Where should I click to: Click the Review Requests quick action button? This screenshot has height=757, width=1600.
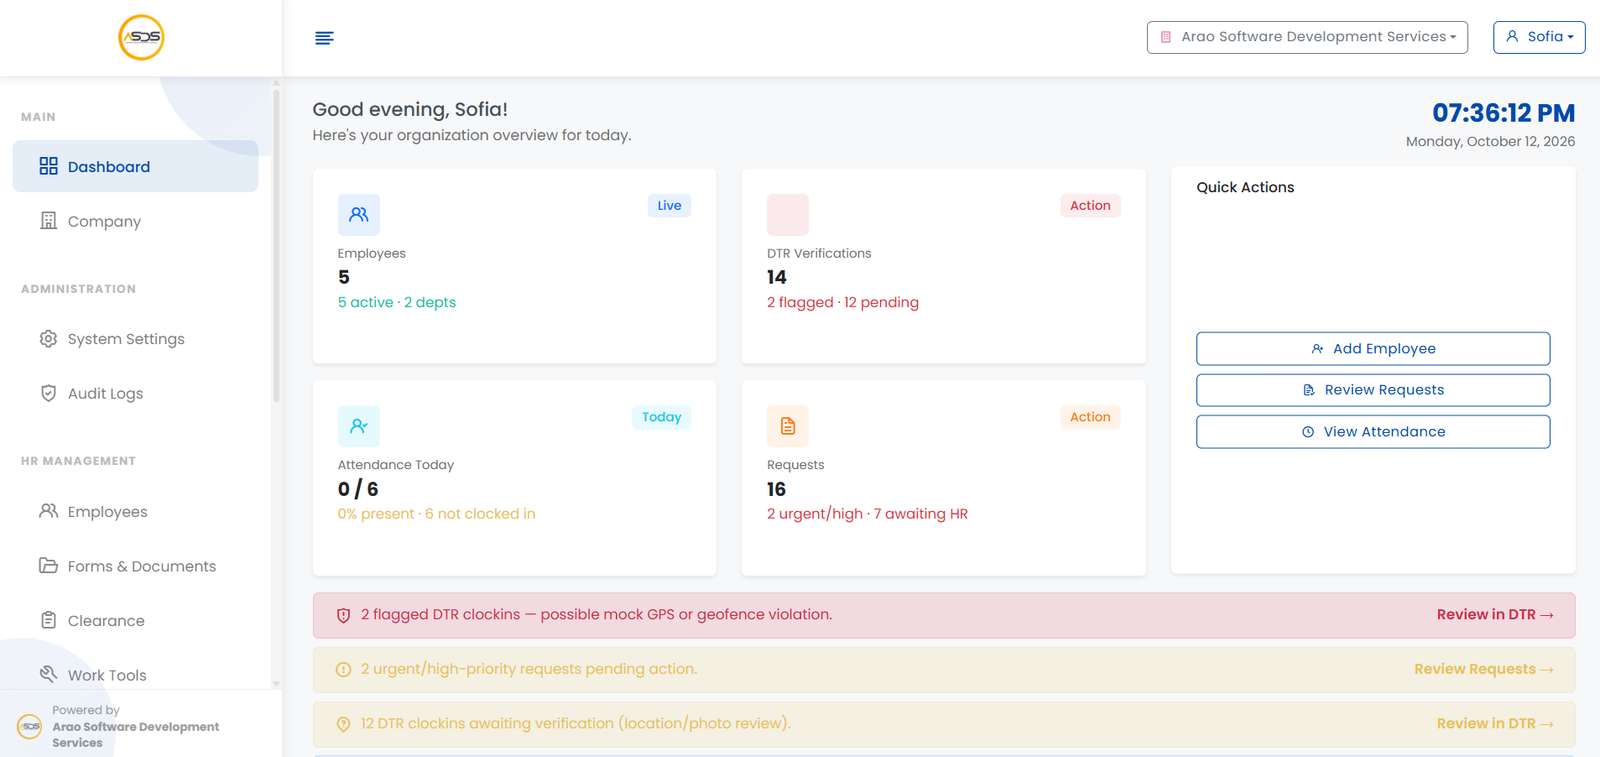(x=1373, y=390)
